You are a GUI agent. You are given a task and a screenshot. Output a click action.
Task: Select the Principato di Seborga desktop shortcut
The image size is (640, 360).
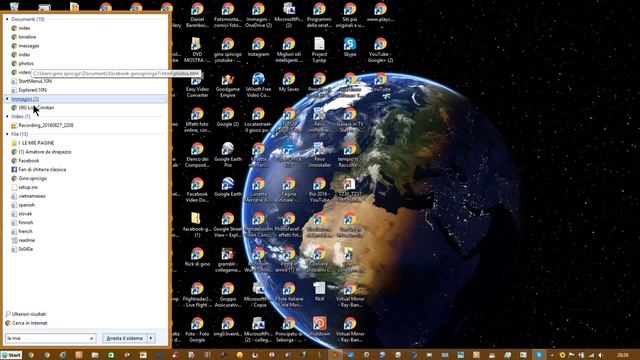[289, 329]
